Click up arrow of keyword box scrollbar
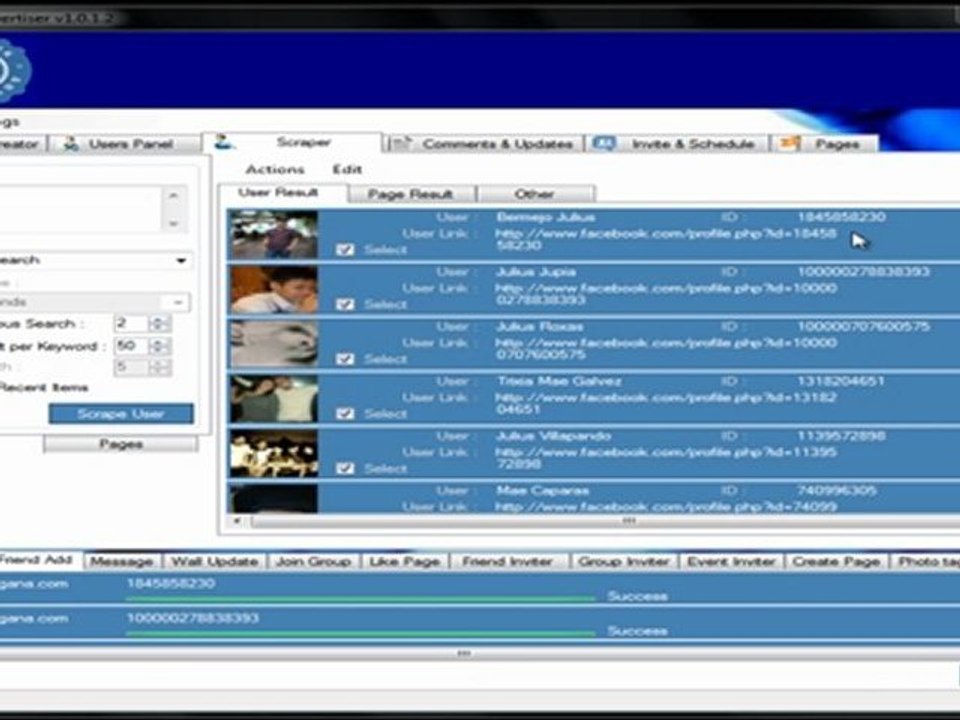The height and width of the screenshot is (720, 960). [x=174, y=195]
